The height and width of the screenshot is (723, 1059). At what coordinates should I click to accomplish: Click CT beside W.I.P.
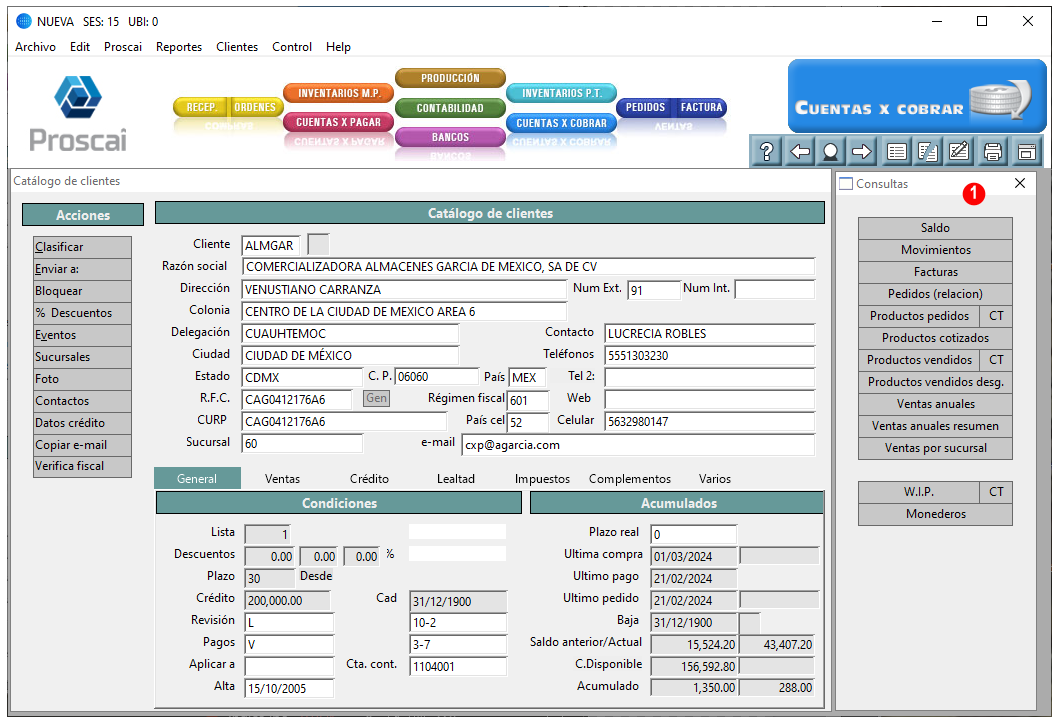point(996,492)
